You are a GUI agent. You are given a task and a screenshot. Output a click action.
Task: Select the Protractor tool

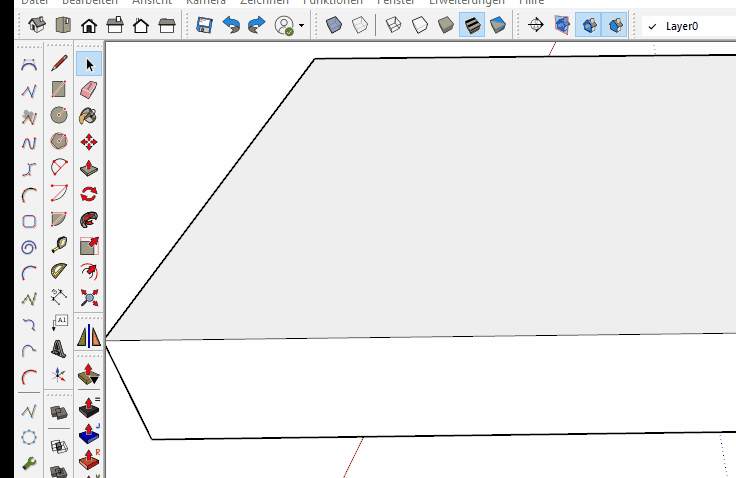tap(59, 271)
